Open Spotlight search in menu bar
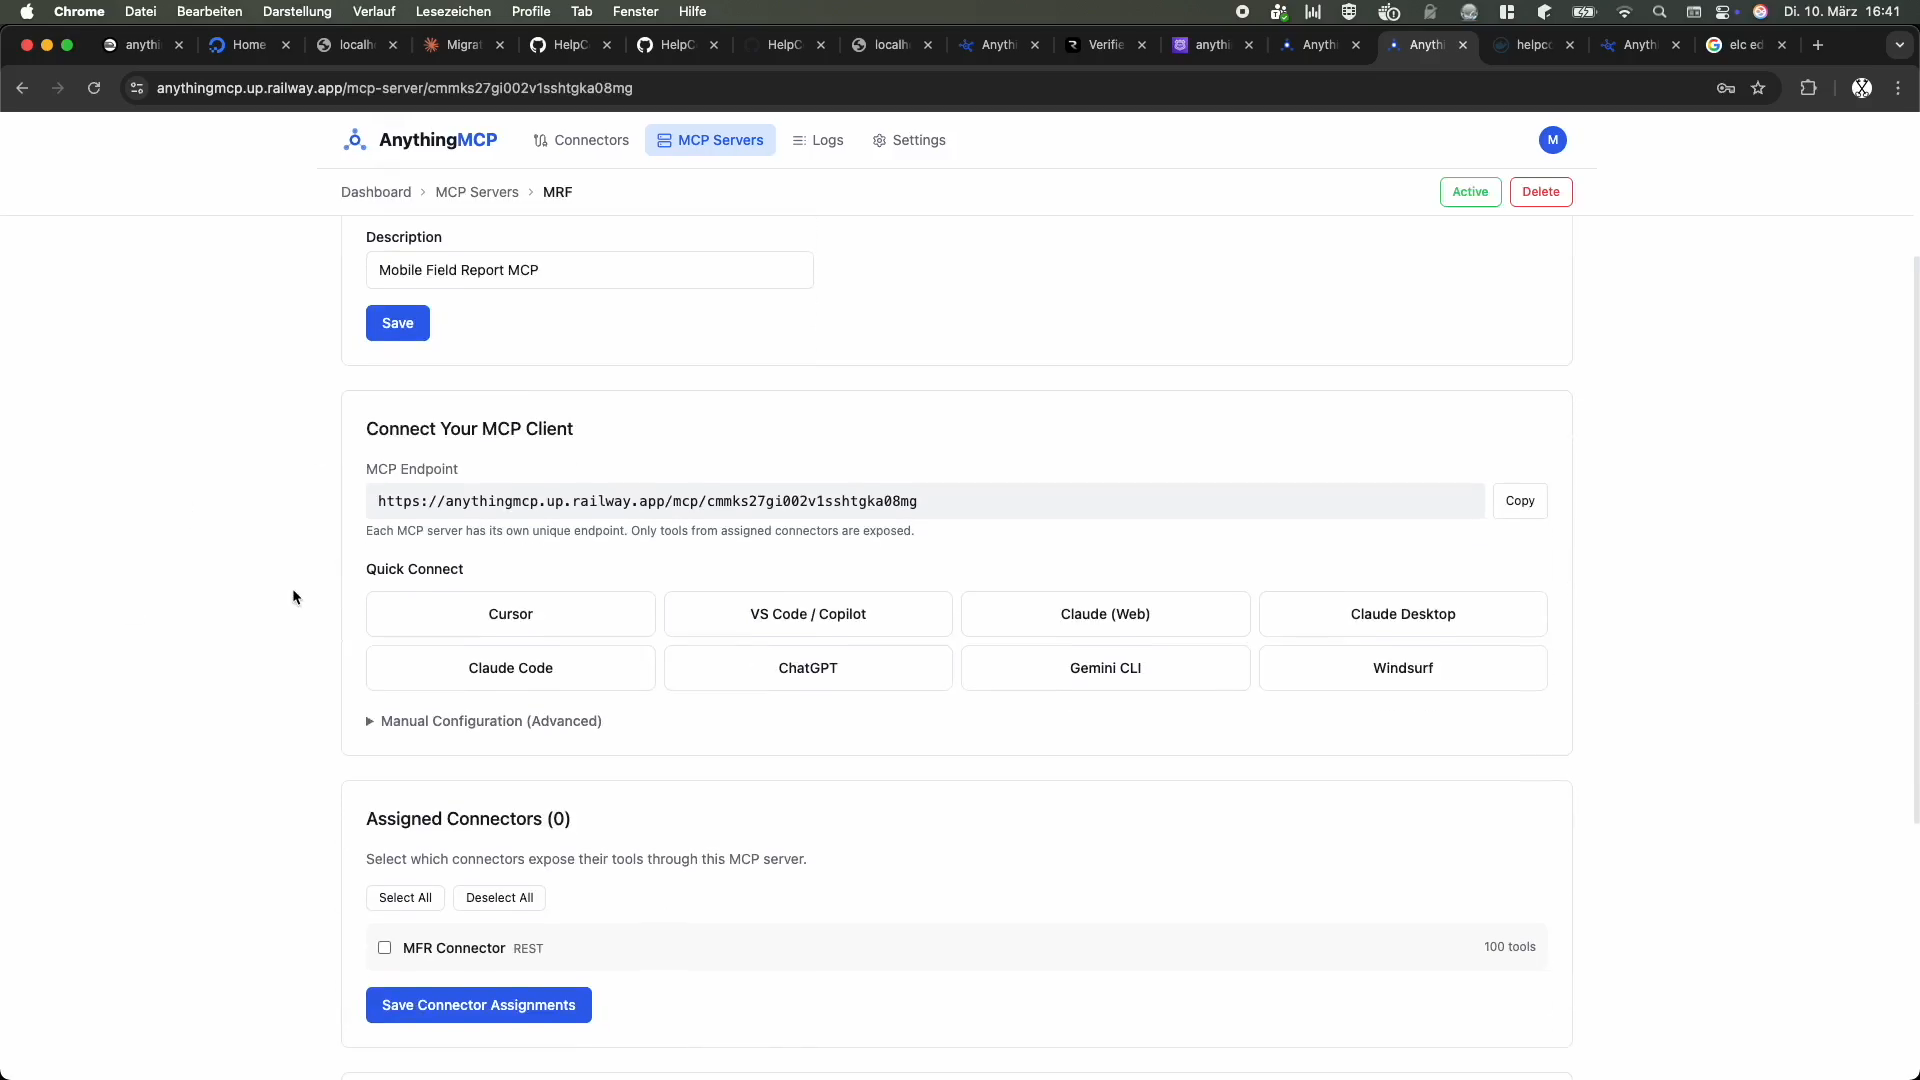This screenshot has height=1080, width=1920. point(1660,12)
